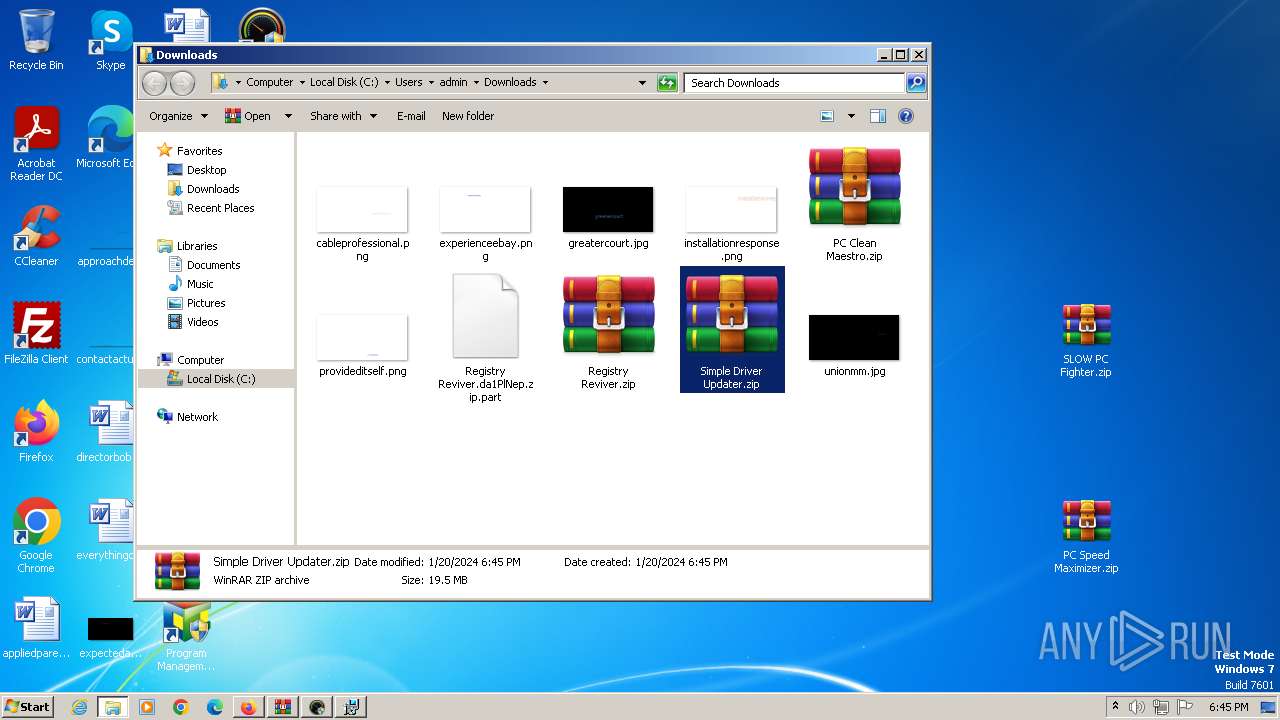This screenshot has height=720, width=1280.
Task: Select provideditself.png file
Action: (x=362, y=345)
